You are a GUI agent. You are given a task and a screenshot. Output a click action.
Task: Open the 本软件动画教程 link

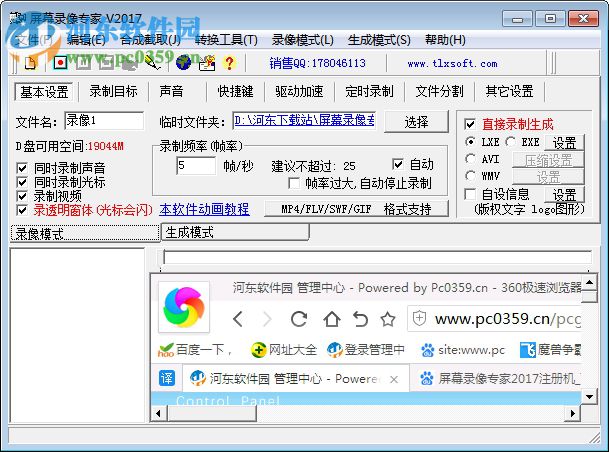(x=204, y=209)
